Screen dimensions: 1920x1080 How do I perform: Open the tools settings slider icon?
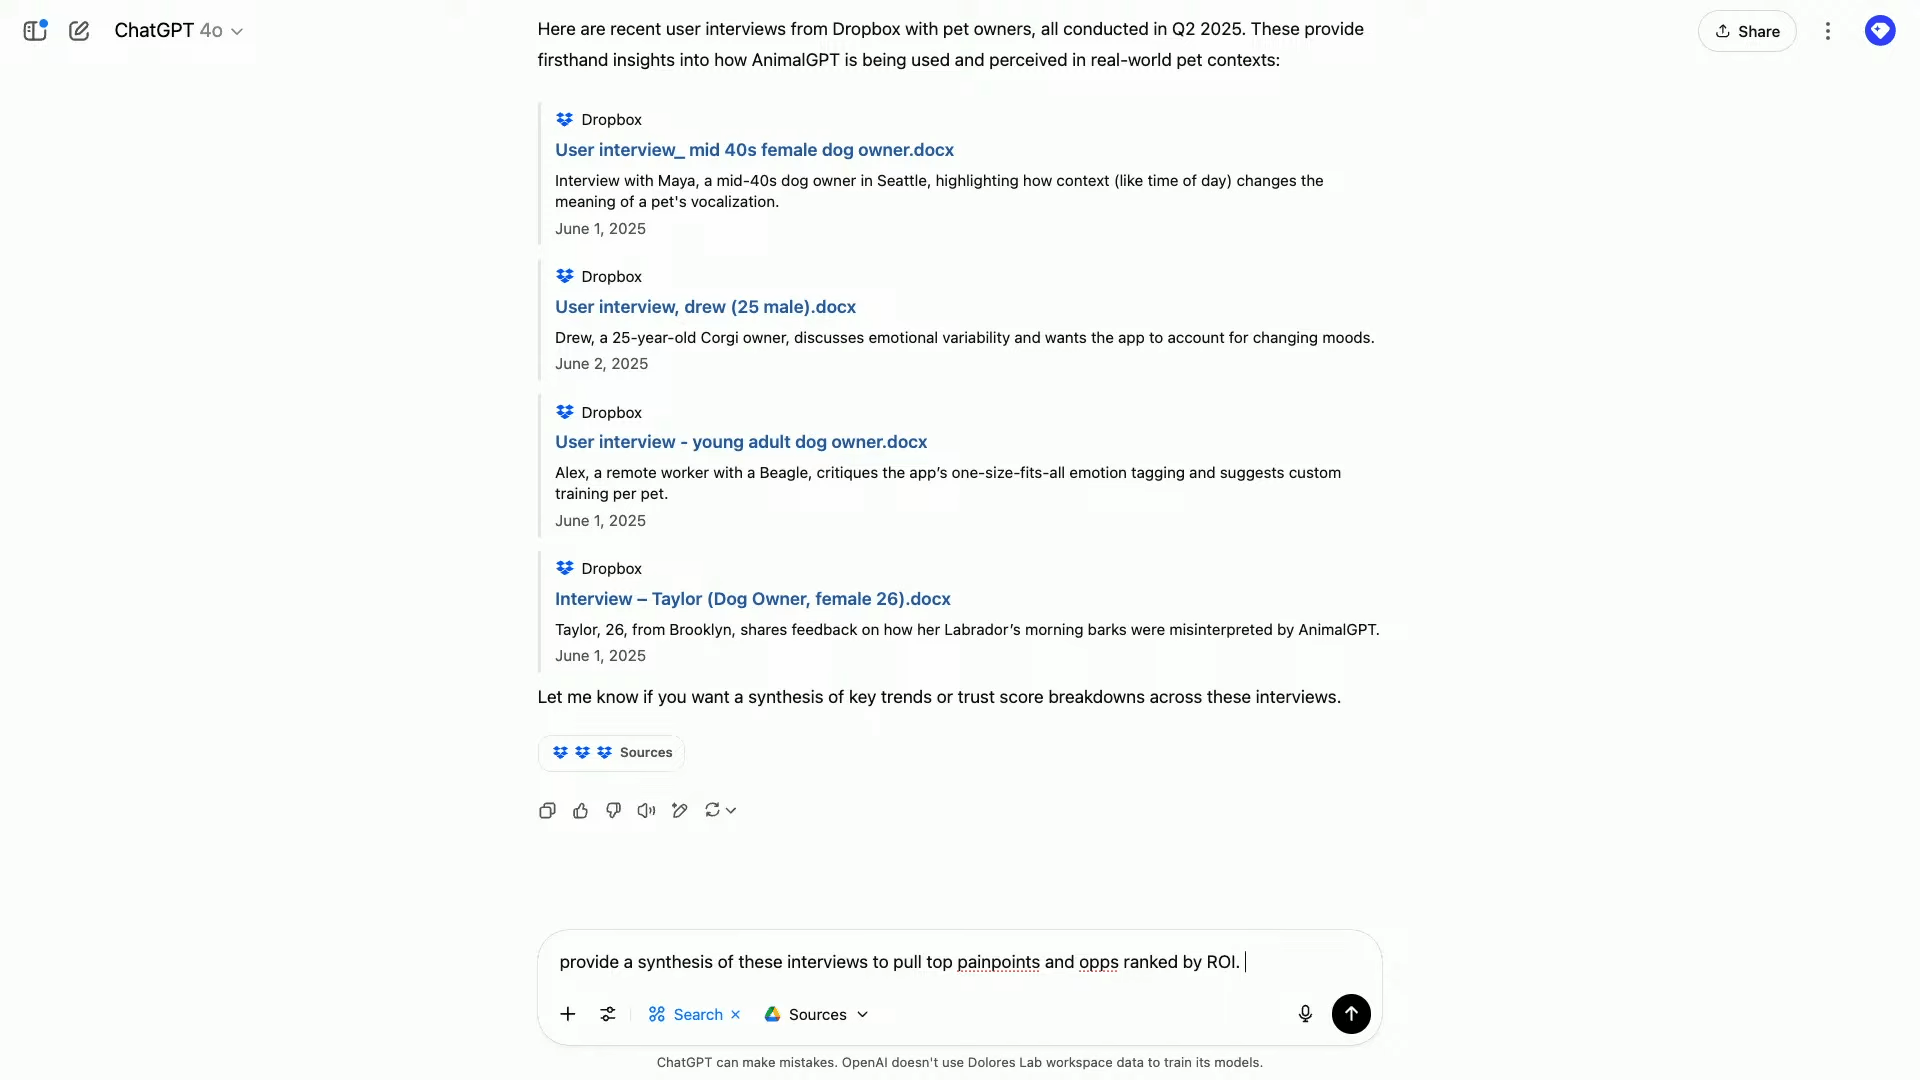pos(608,1014)
